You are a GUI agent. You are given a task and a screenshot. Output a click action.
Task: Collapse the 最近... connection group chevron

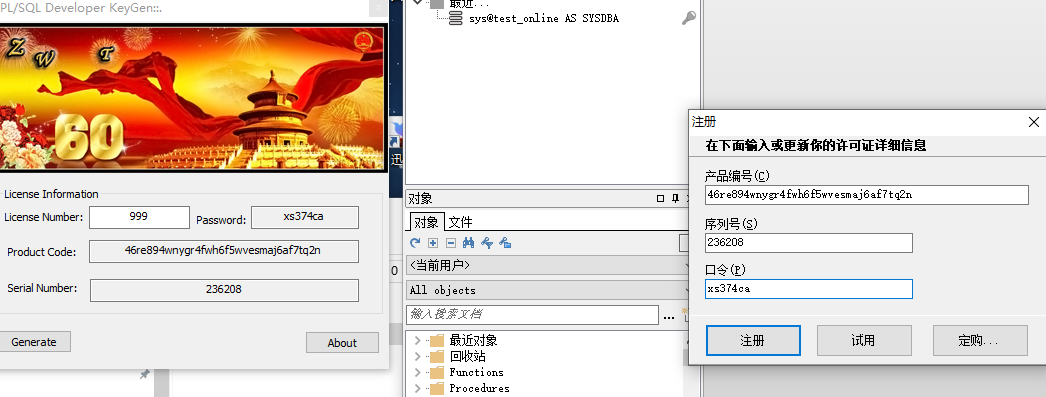(418, 3)
